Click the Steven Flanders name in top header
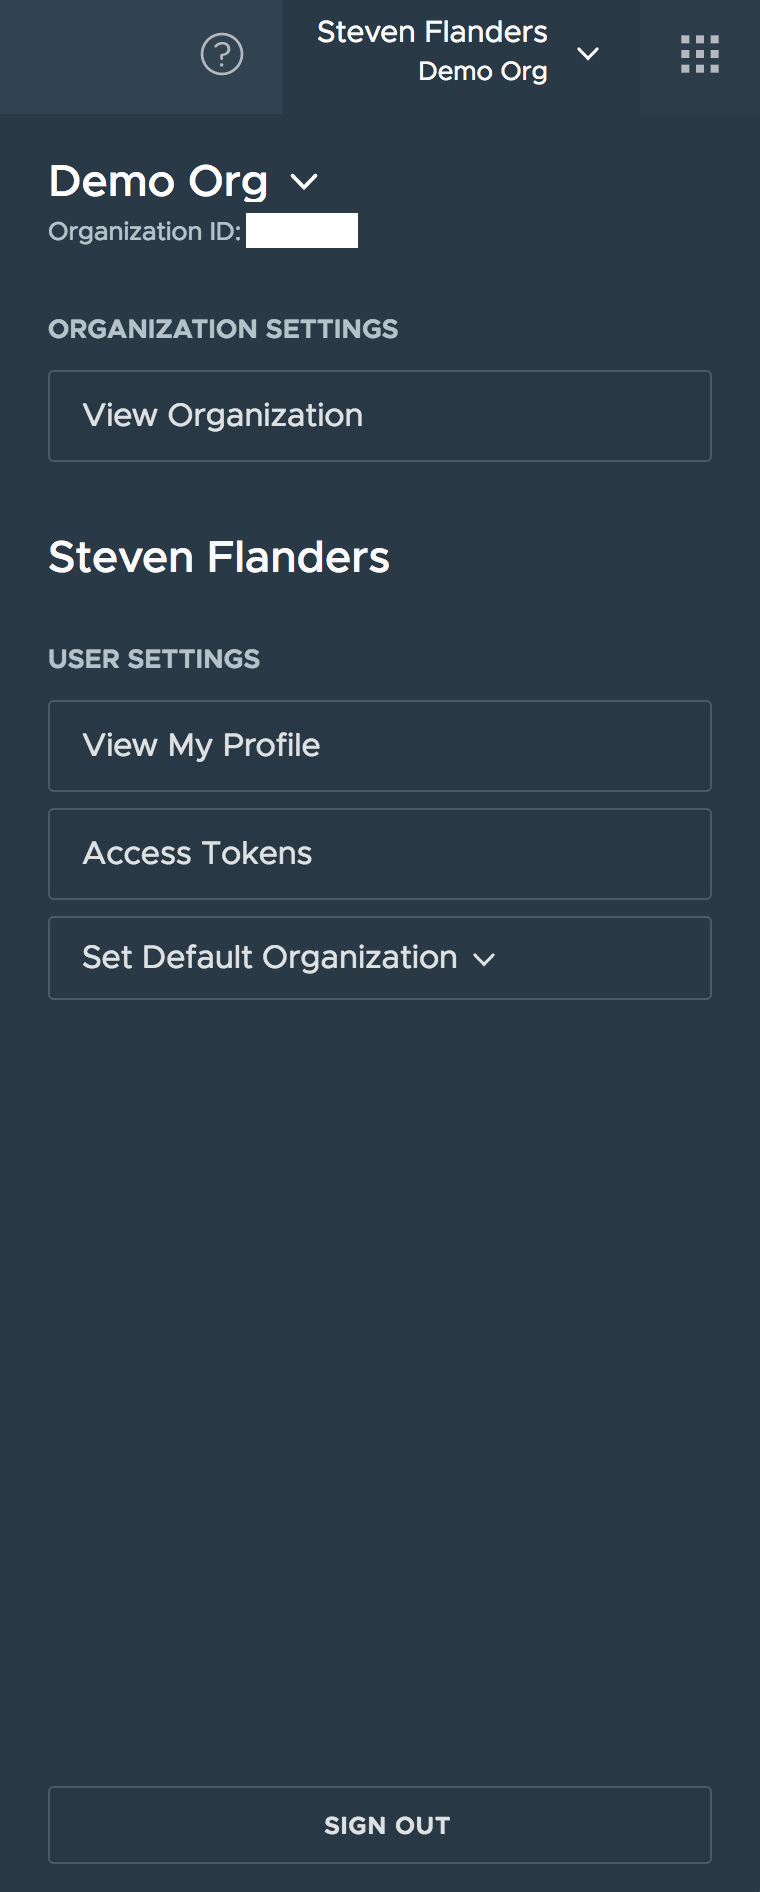The width and height of the screenshot is (760, 1892). click(x=432, y=32)
